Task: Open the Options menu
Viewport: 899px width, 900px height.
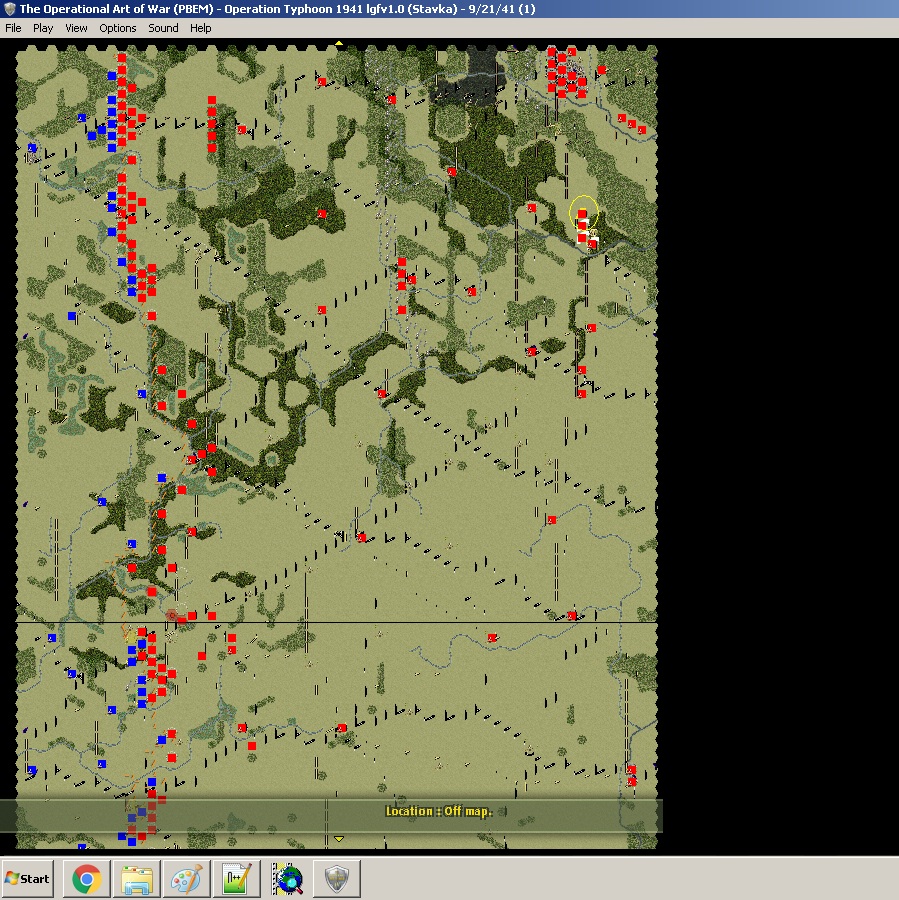Action: point(118,28)
